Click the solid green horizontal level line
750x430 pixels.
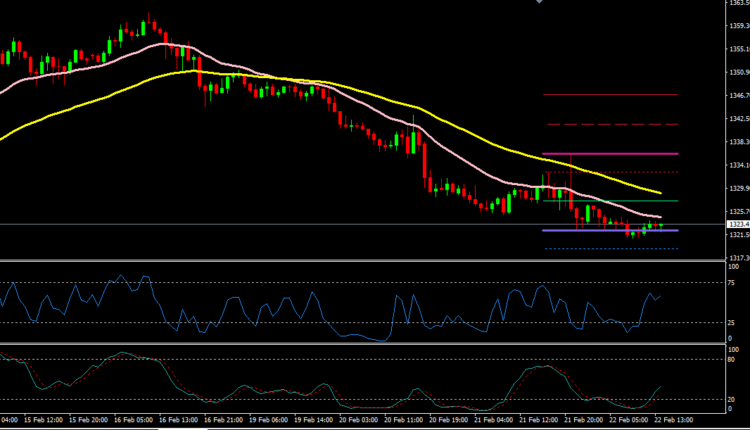point(610,201)
